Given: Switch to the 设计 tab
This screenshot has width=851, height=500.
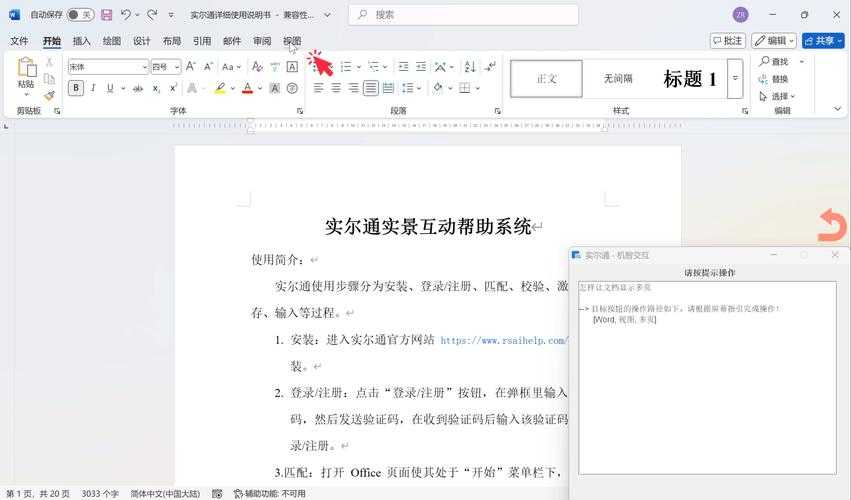Looking at the screenshot, I should pos(142,41).
